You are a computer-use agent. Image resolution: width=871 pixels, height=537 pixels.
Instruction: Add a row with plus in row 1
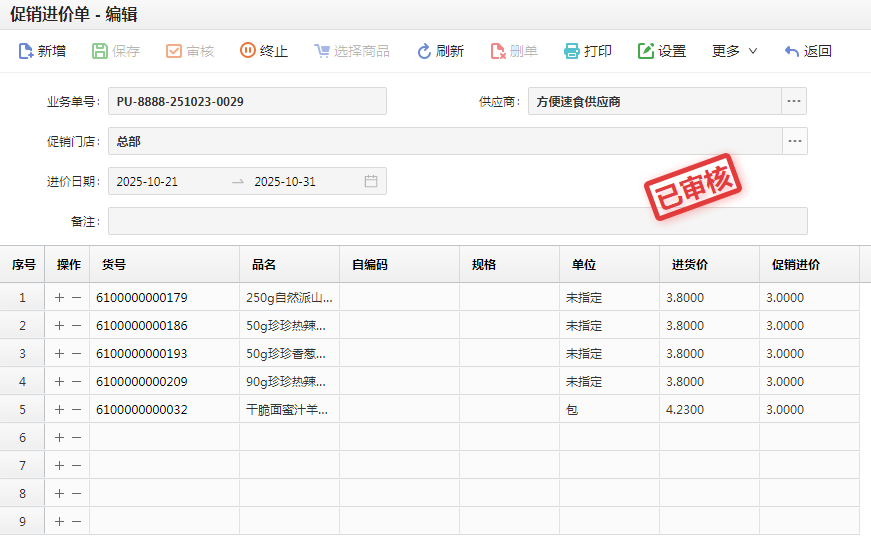click(x=59, y=298)
